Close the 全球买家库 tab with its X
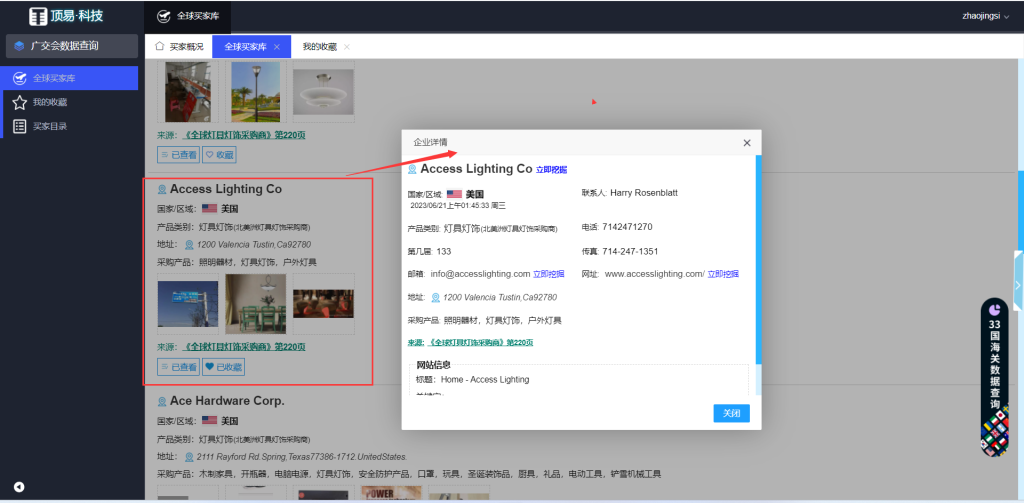The height and width of the screenshot is (503, 1024). pos(277,47)
